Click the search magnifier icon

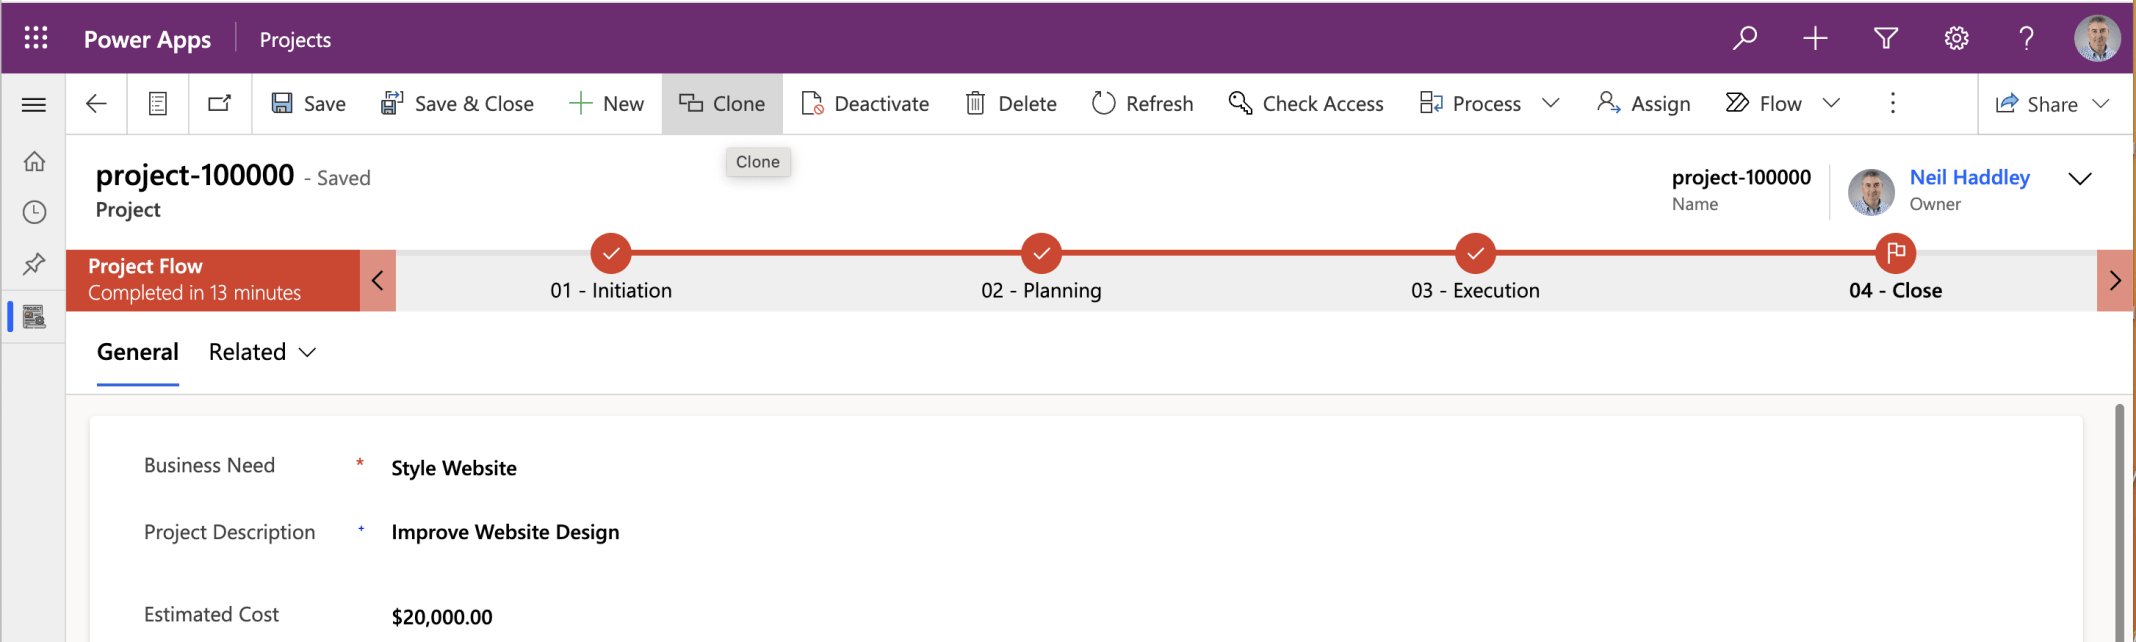coord(1745,38)
